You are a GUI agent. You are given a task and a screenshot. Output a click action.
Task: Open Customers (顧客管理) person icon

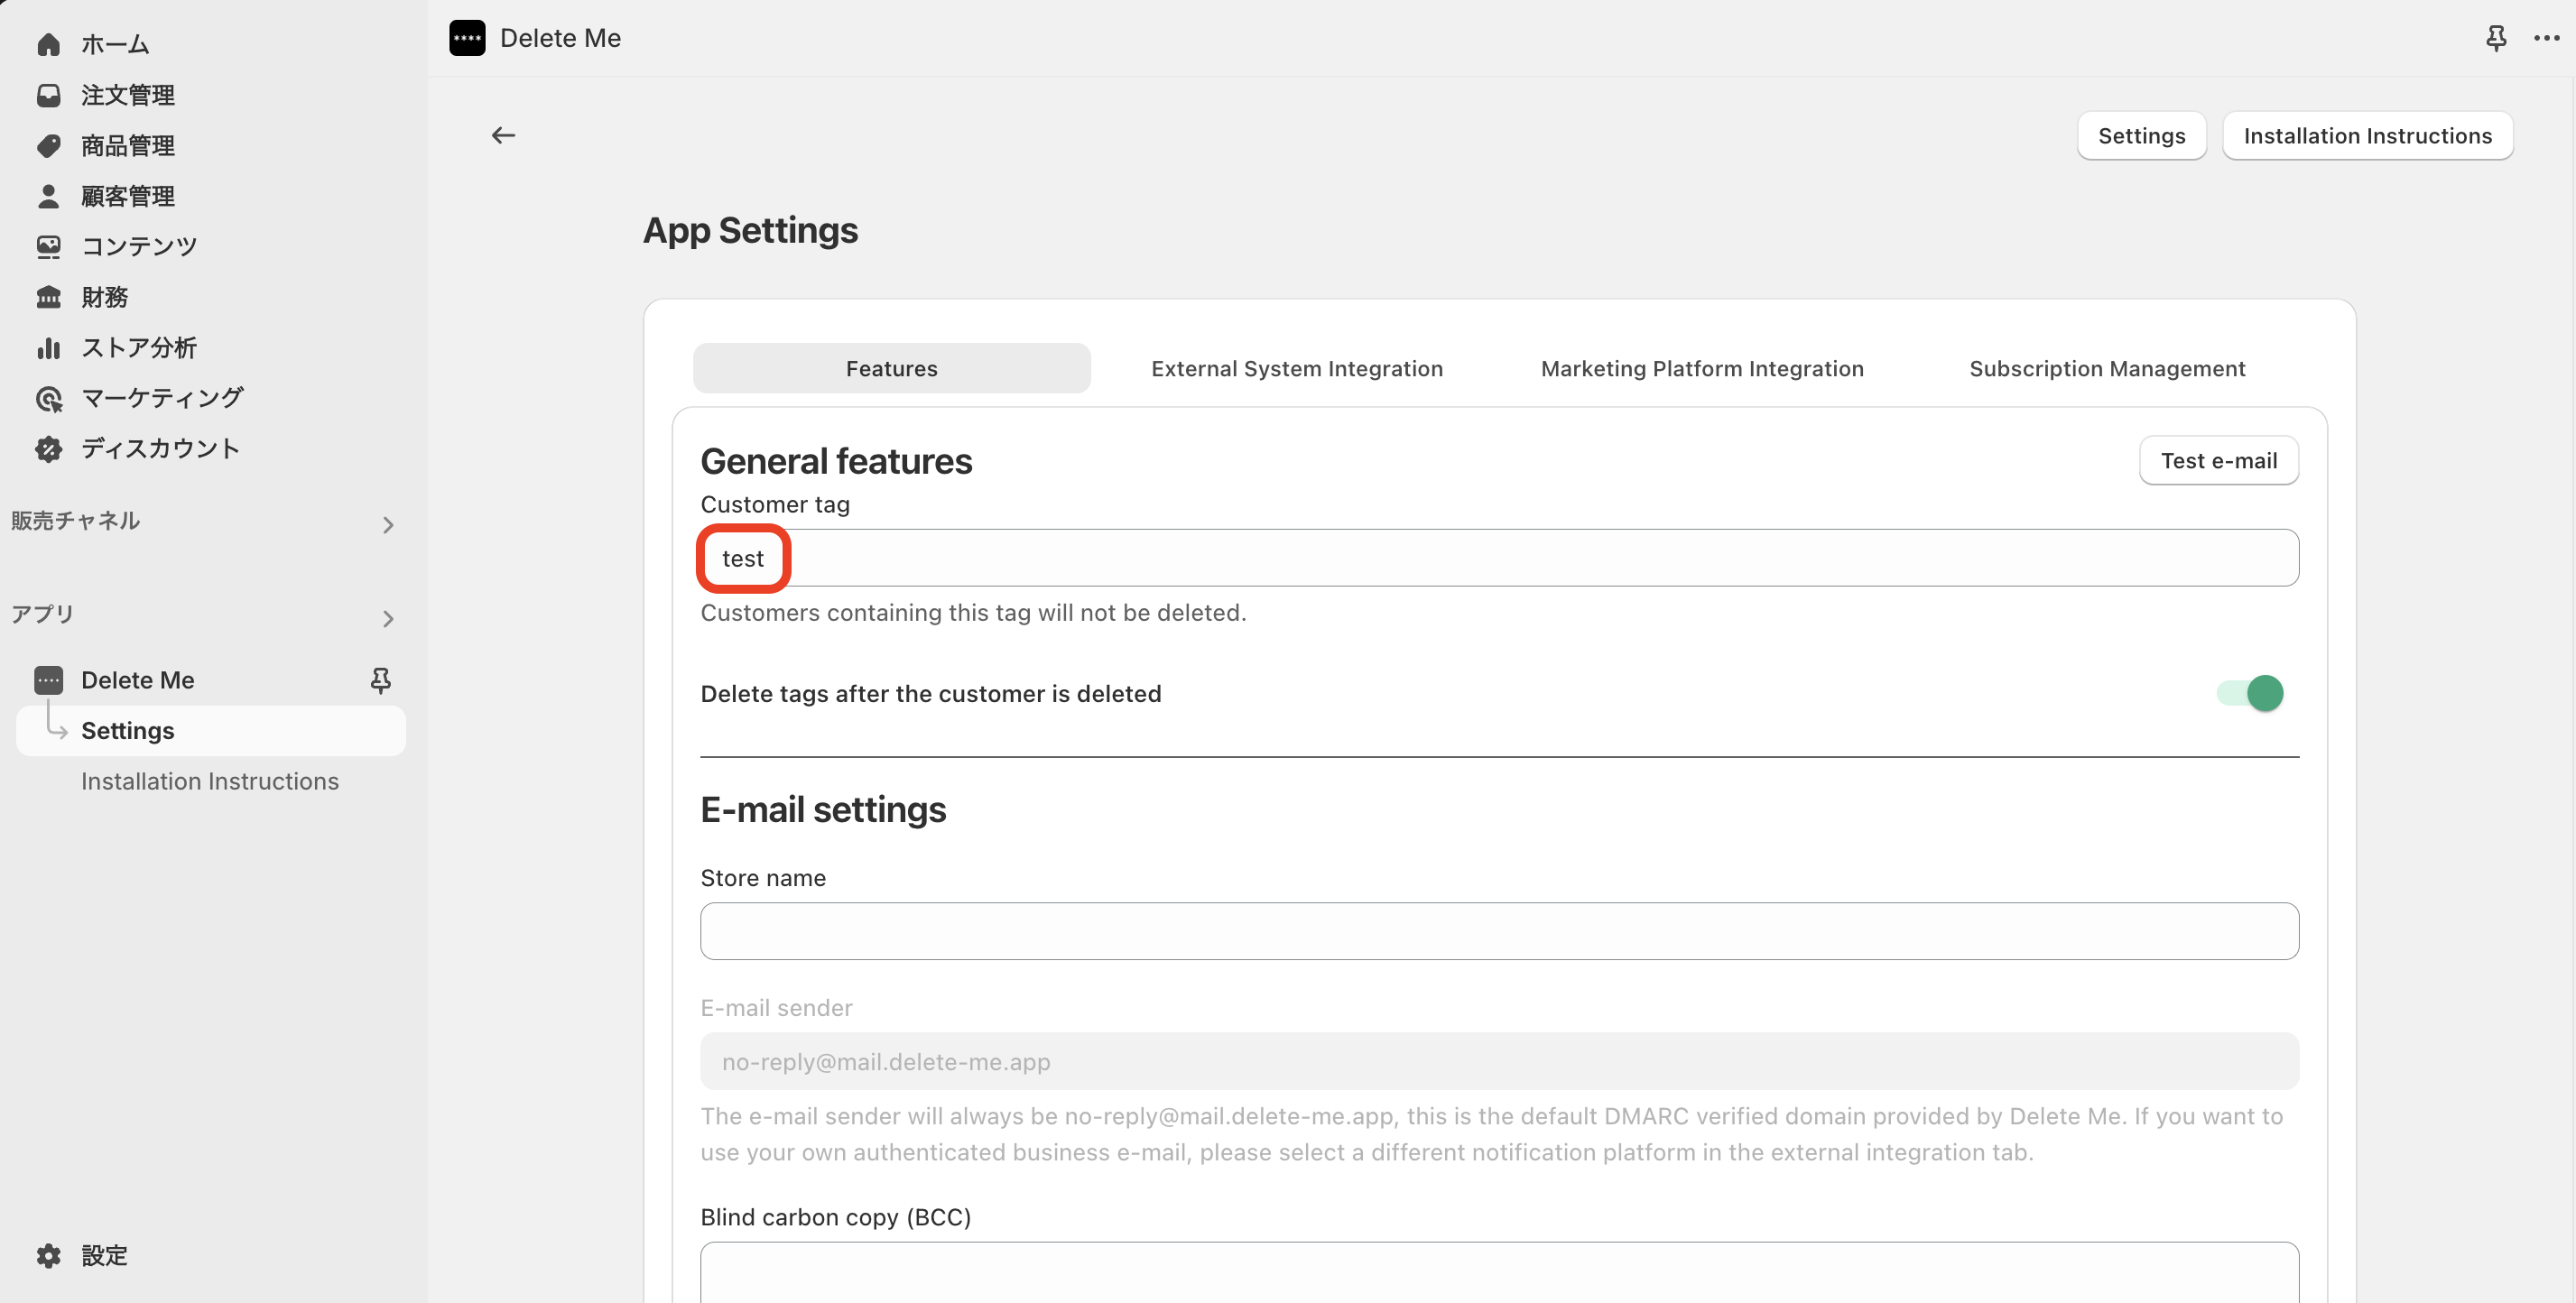tap(48, 196)
